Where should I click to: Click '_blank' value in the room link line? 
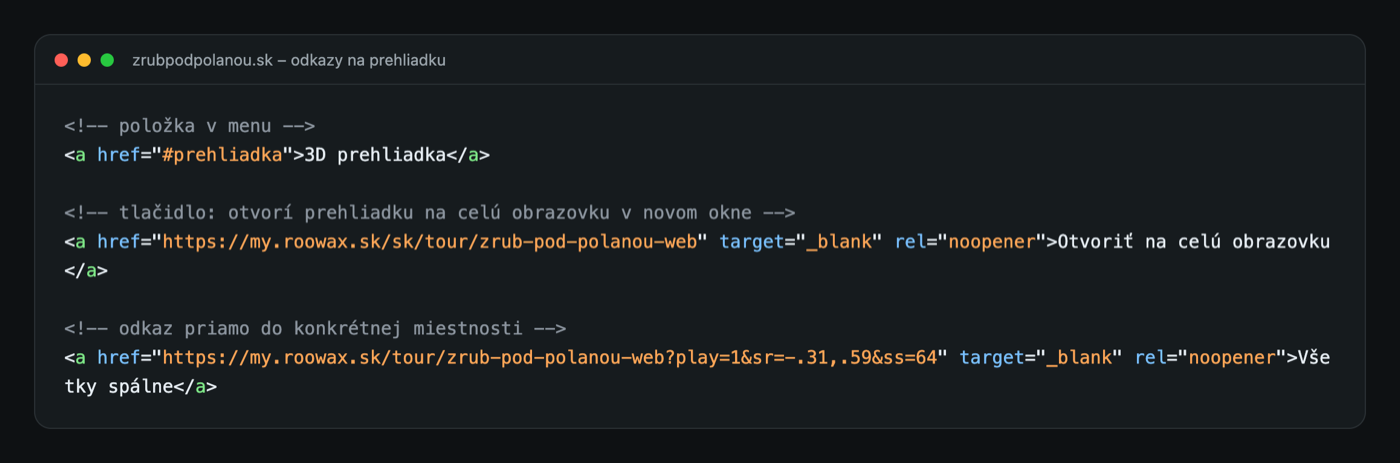1078,357
